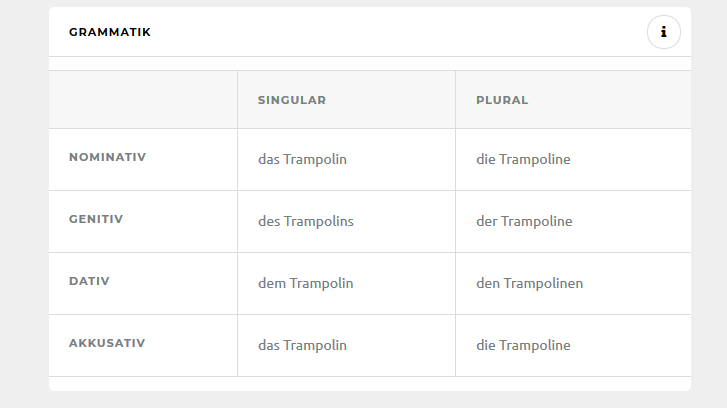Select nominative singular "das Trampolin"
727x408 pixels.
click(x=302, y=159)
